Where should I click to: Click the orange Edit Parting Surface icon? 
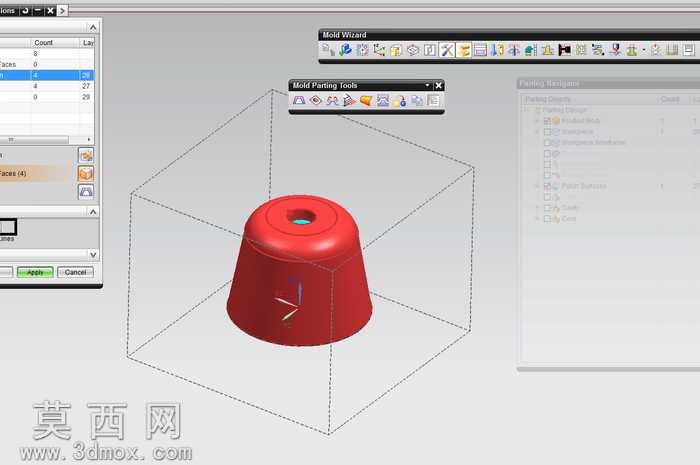tap(366, 100)
